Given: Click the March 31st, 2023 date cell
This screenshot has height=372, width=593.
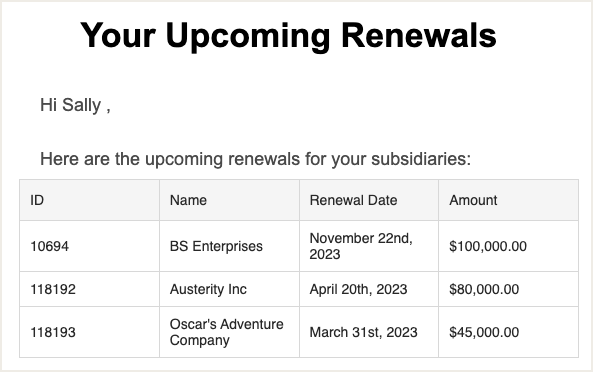Looking at the screenshot, I should 369,332.
